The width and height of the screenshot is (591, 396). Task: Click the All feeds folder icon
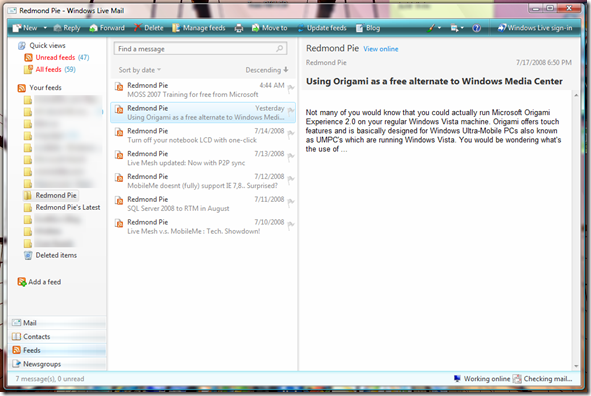28,69
